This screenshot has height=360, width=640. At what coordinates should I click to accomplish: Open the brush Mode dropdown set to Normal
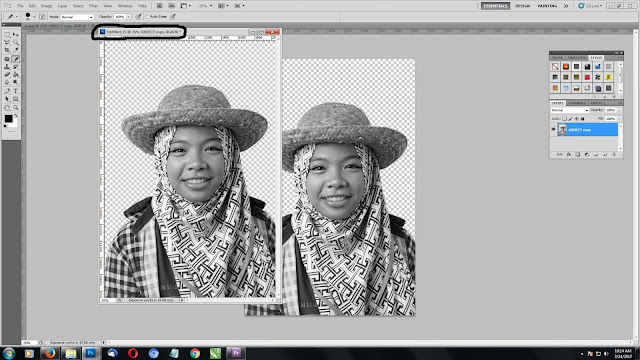click(x=77, y=17)
